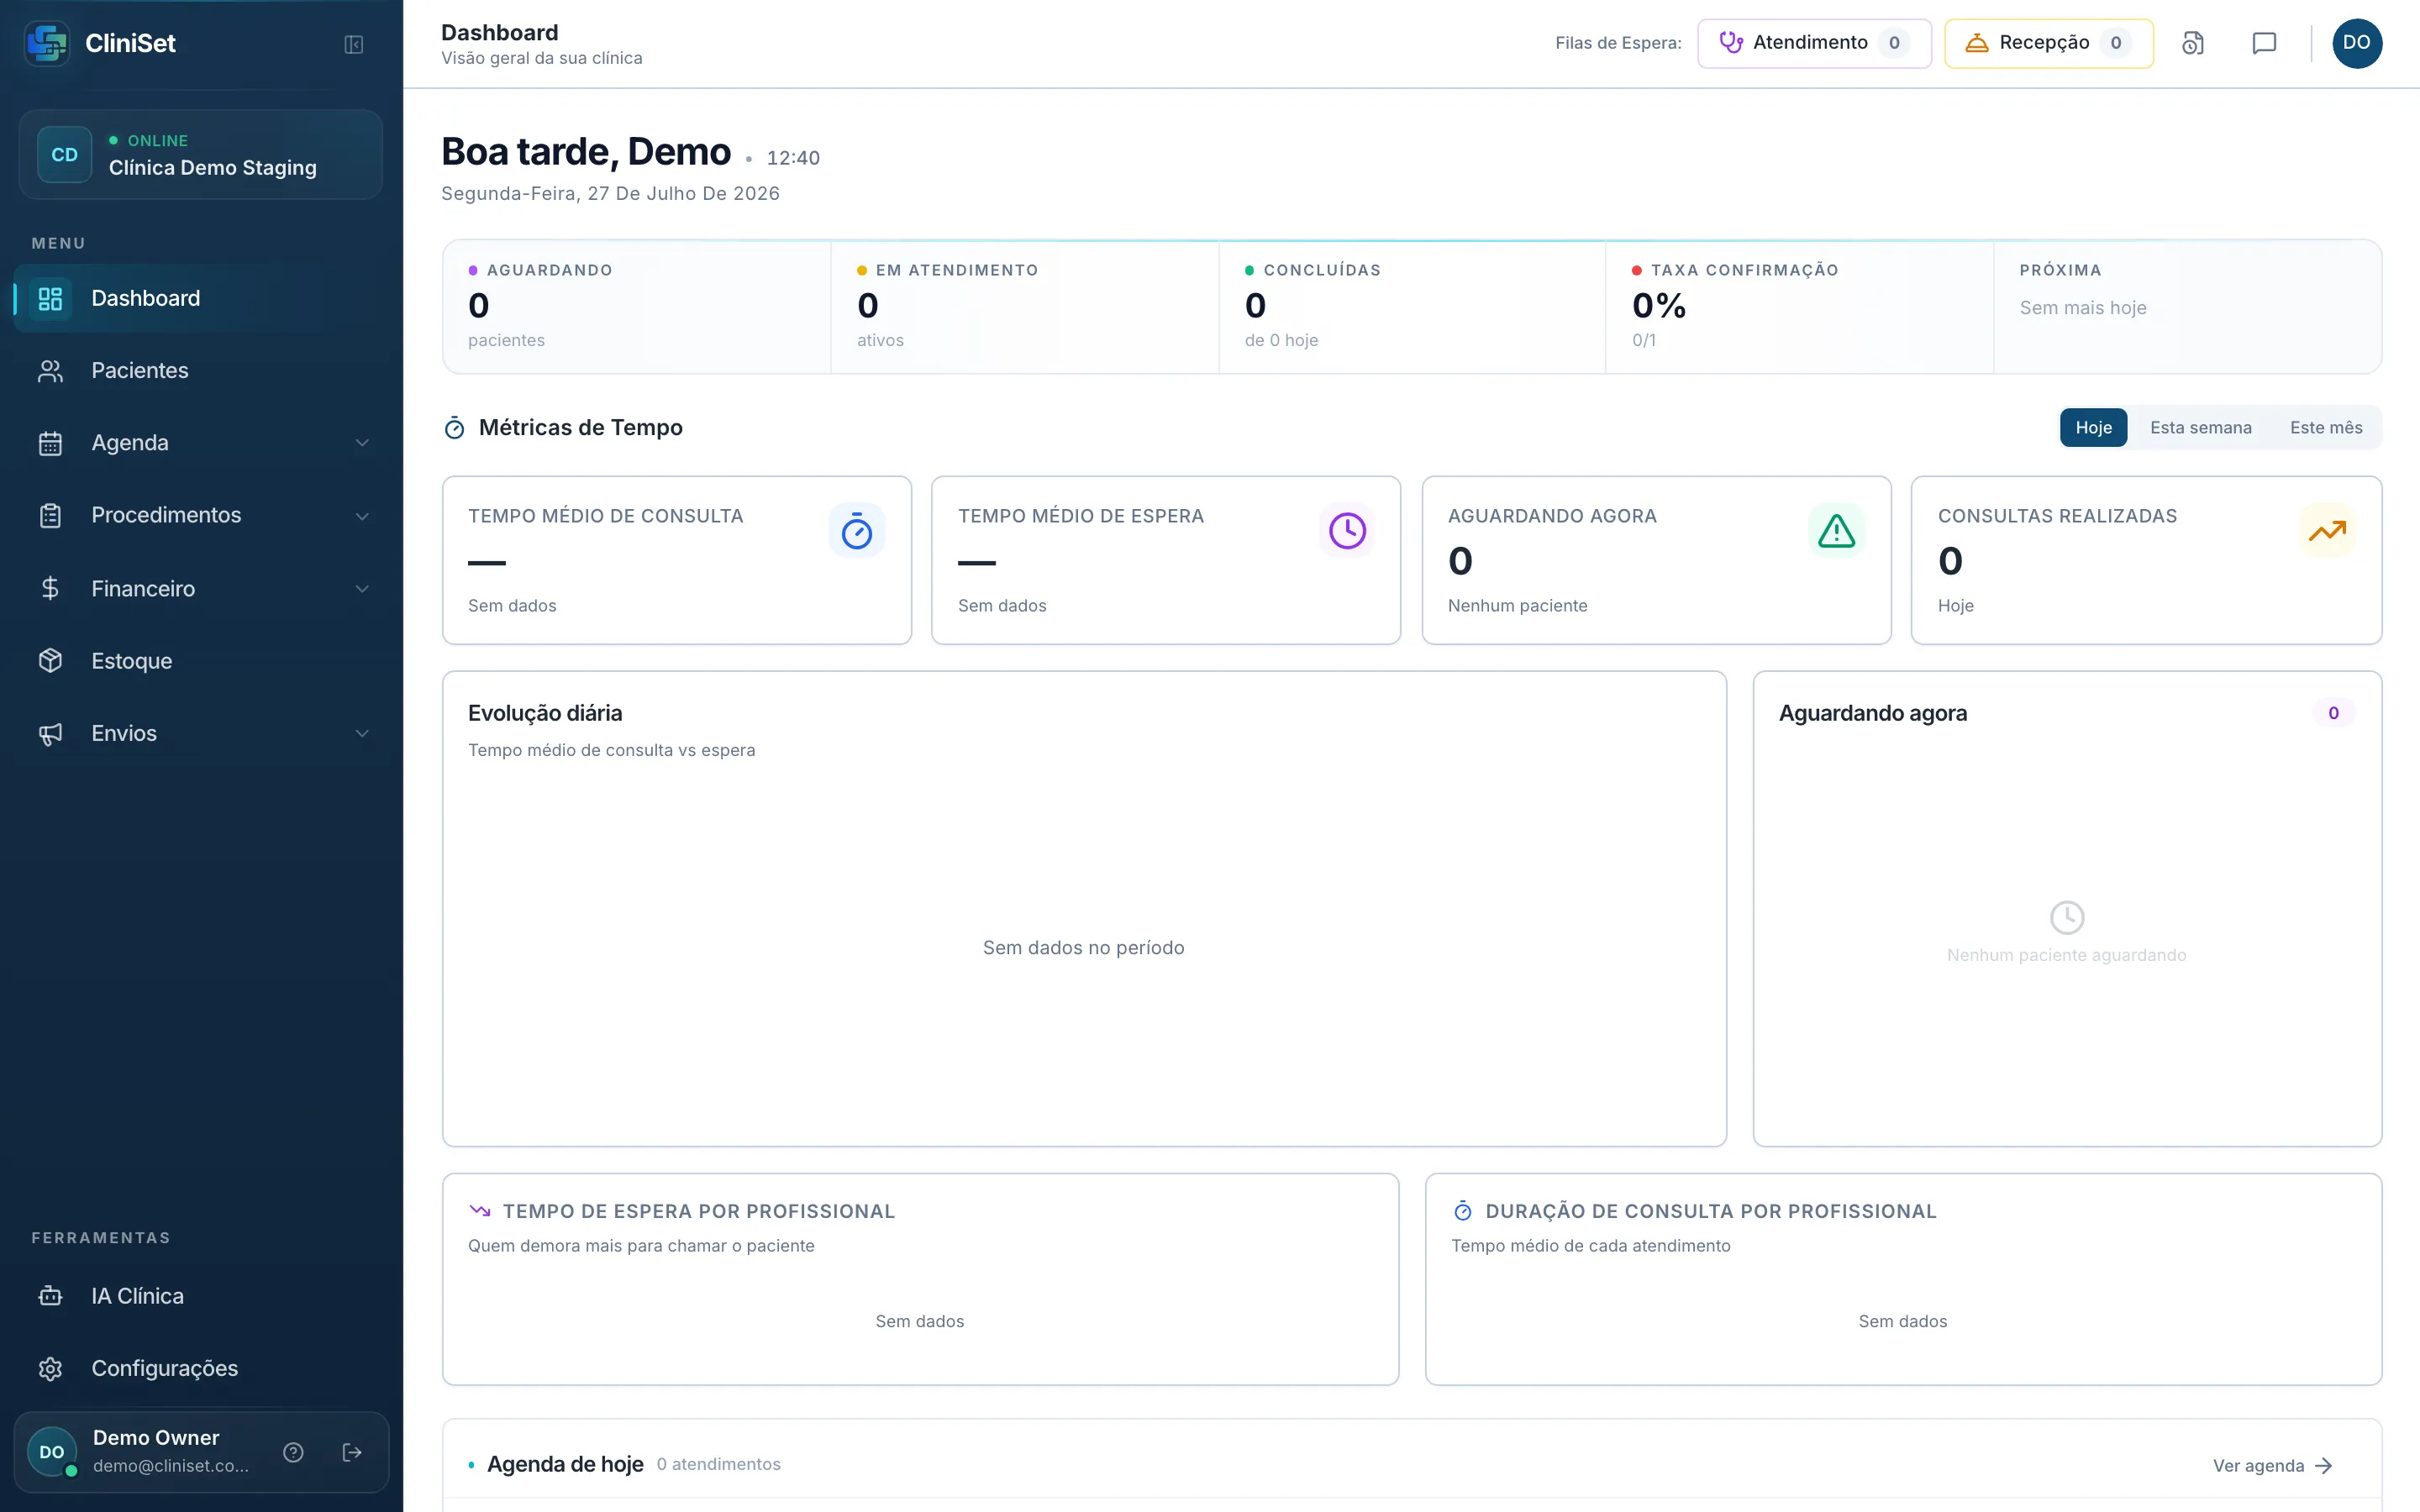Click the Métricas de Tempo timer icon
The height and width of the screenshot is (1512, 2420).
[x=454, y=428]
